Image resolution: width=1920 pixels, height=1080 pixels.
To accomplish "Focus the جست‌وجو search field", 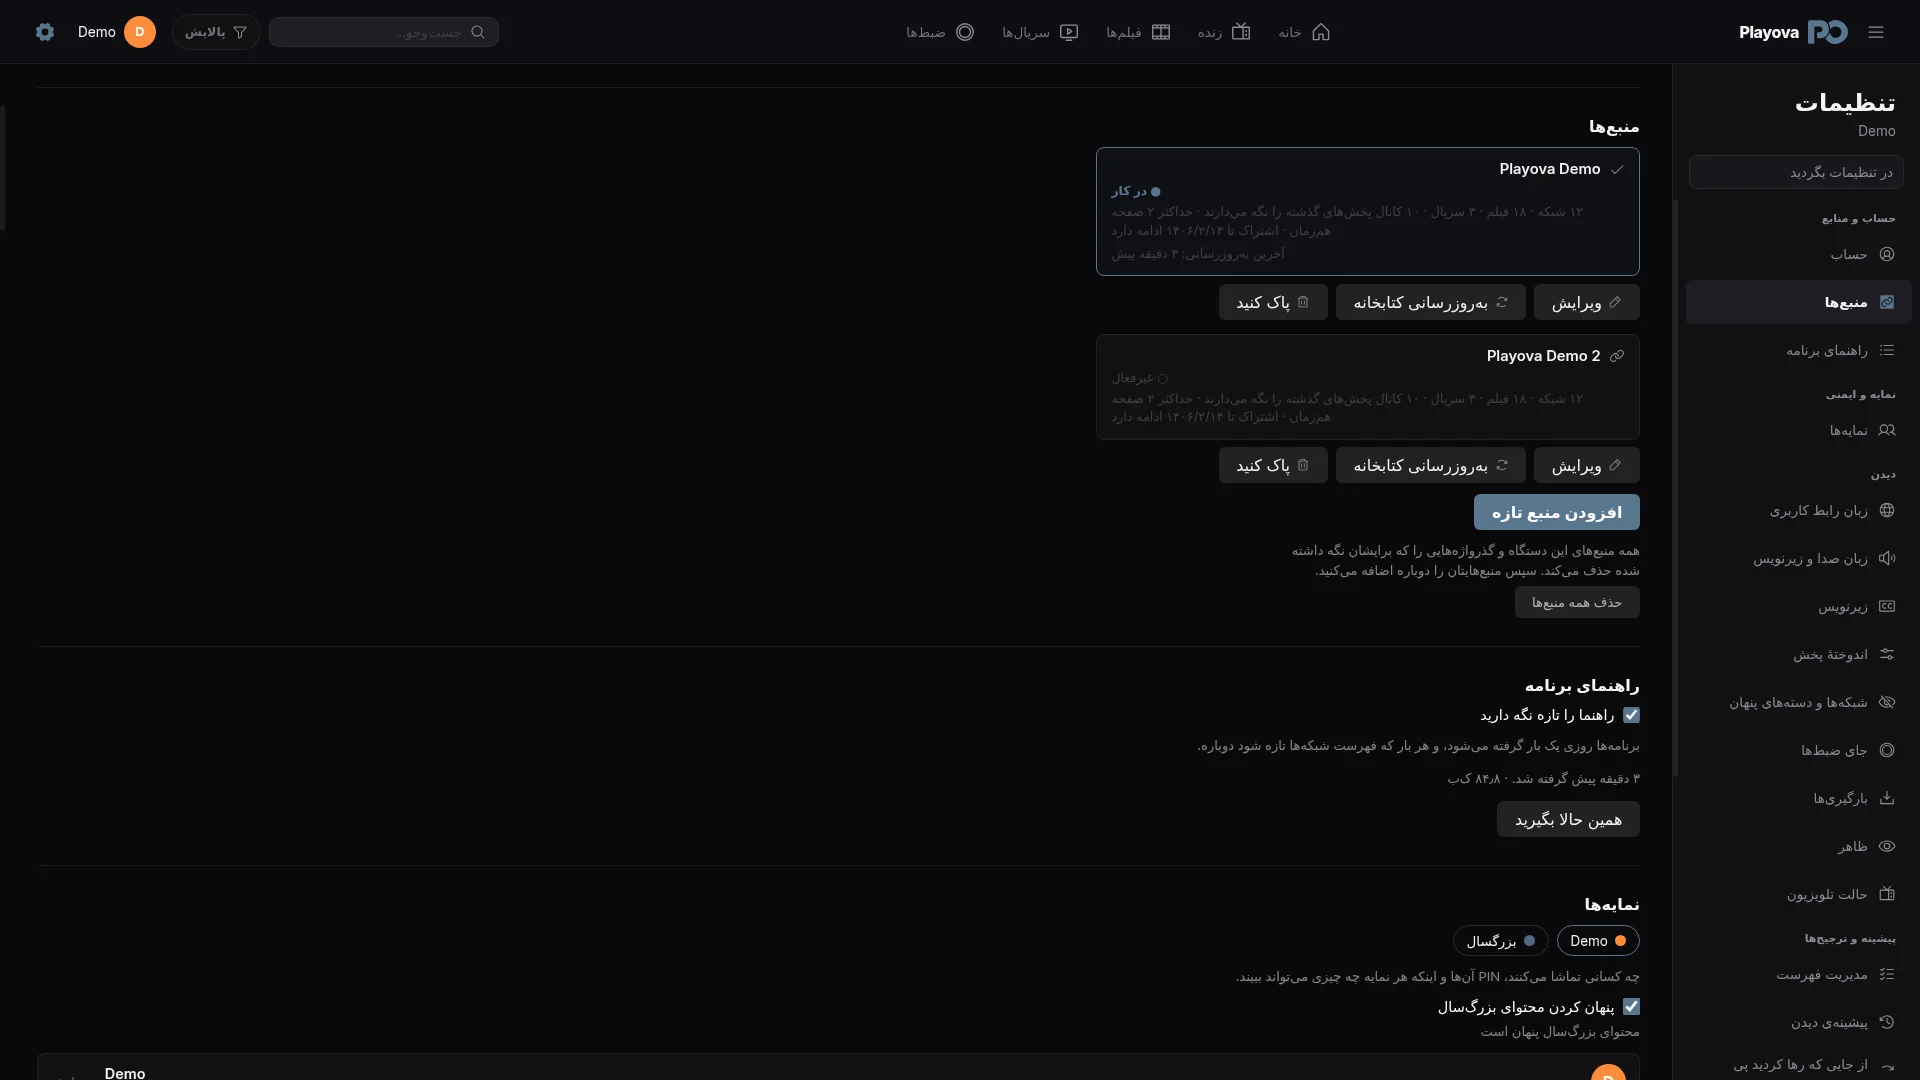I will (384, 32).
